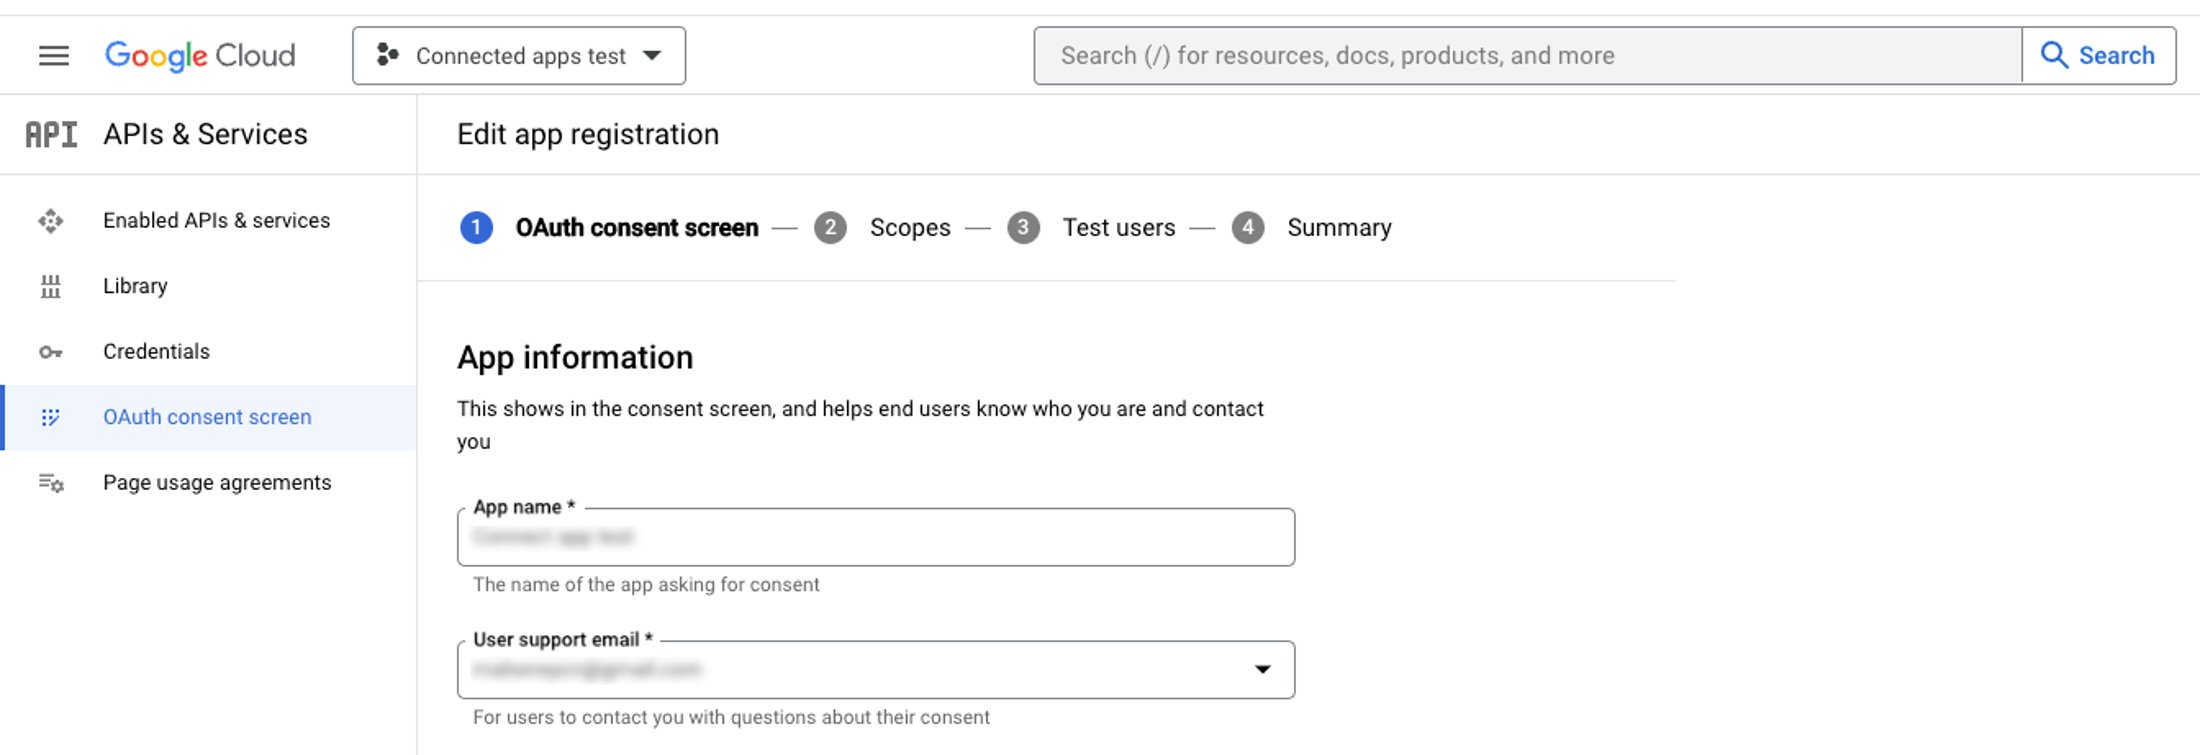Open the hamburger navigation menu

pyautogui.click(x=54, y=56)
